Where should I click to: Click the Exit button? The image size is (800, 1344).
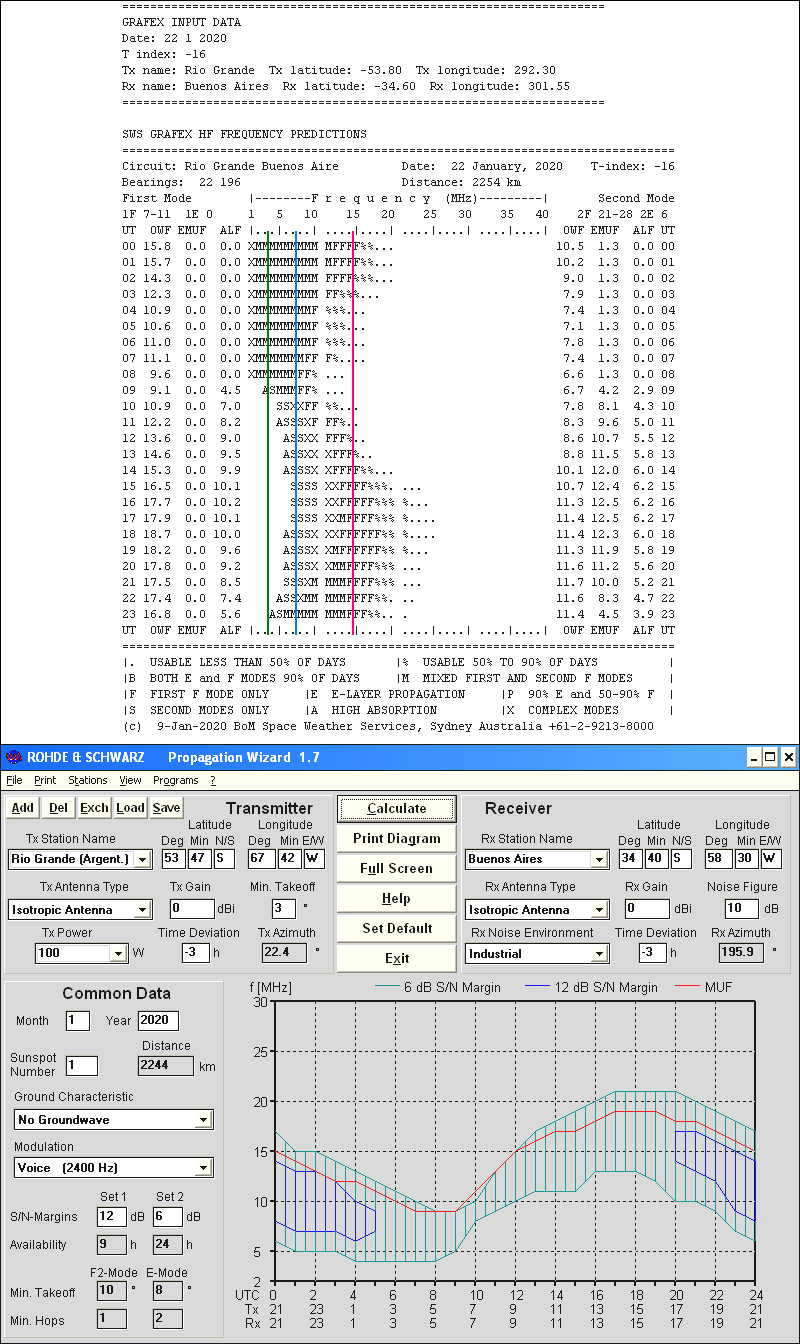[x=396, y=958]
